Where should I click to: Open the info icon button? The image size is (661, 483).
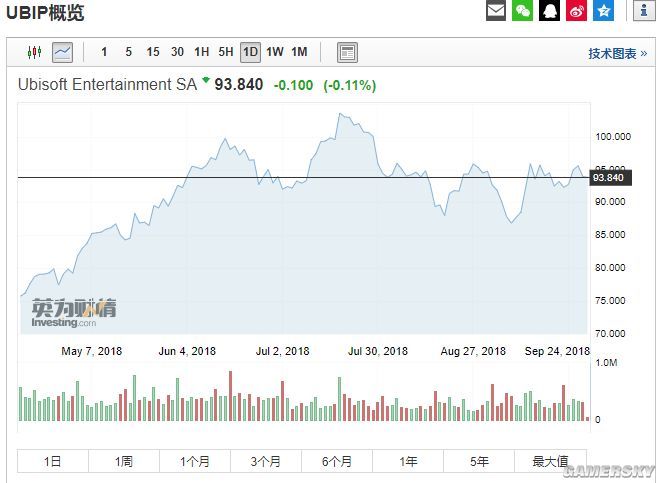[x=644, y=10]
